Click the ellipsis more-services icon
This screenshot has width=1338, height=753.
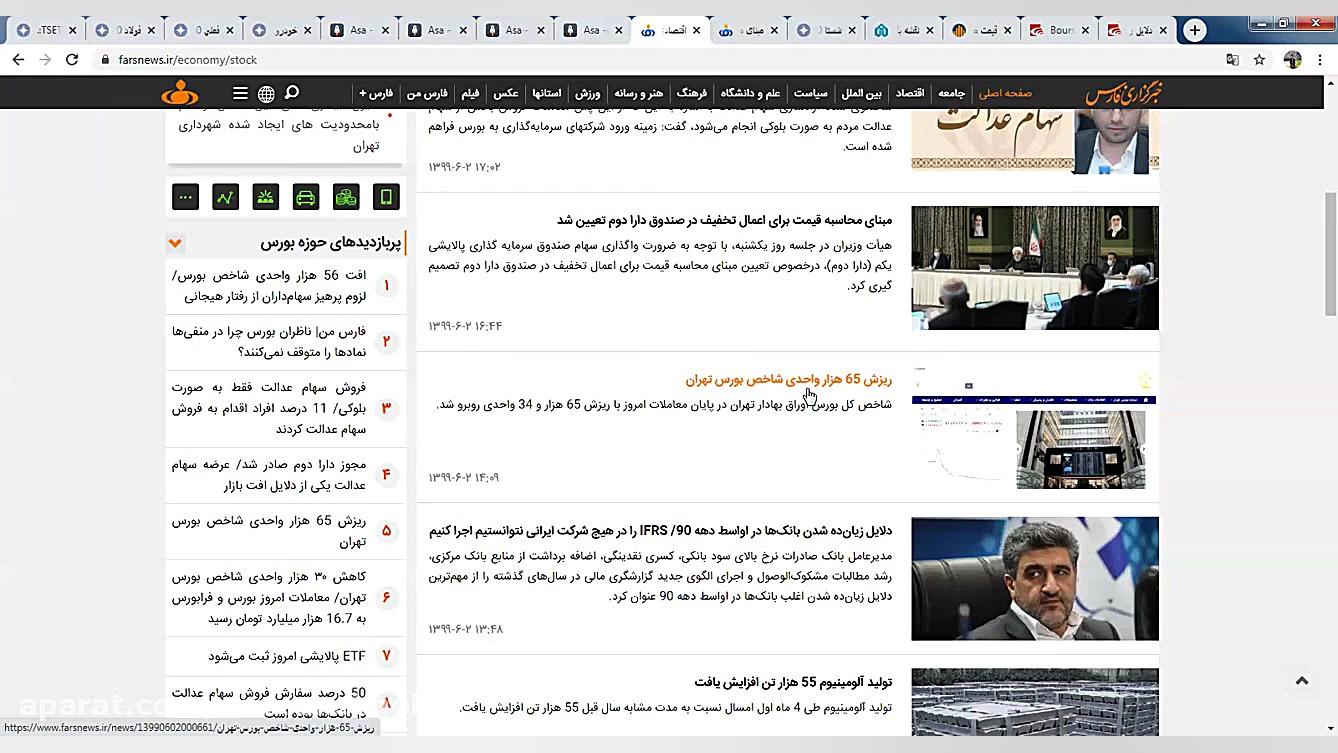[x=185, y=196]
